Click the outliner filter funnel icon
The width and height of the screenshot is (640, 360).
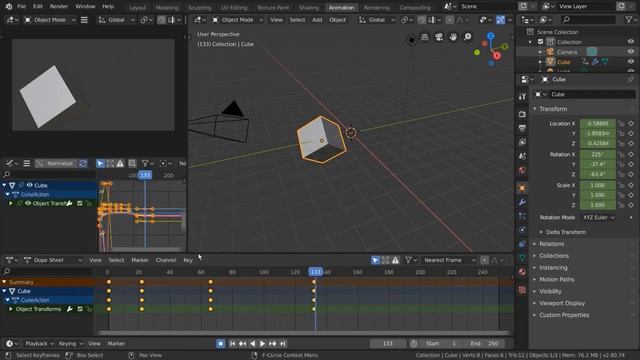[x=629, y=20]
